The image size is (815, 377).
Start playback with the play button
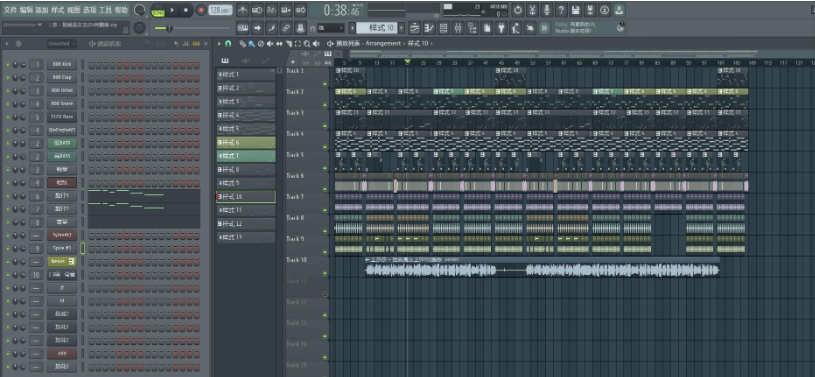coord(172,10)
